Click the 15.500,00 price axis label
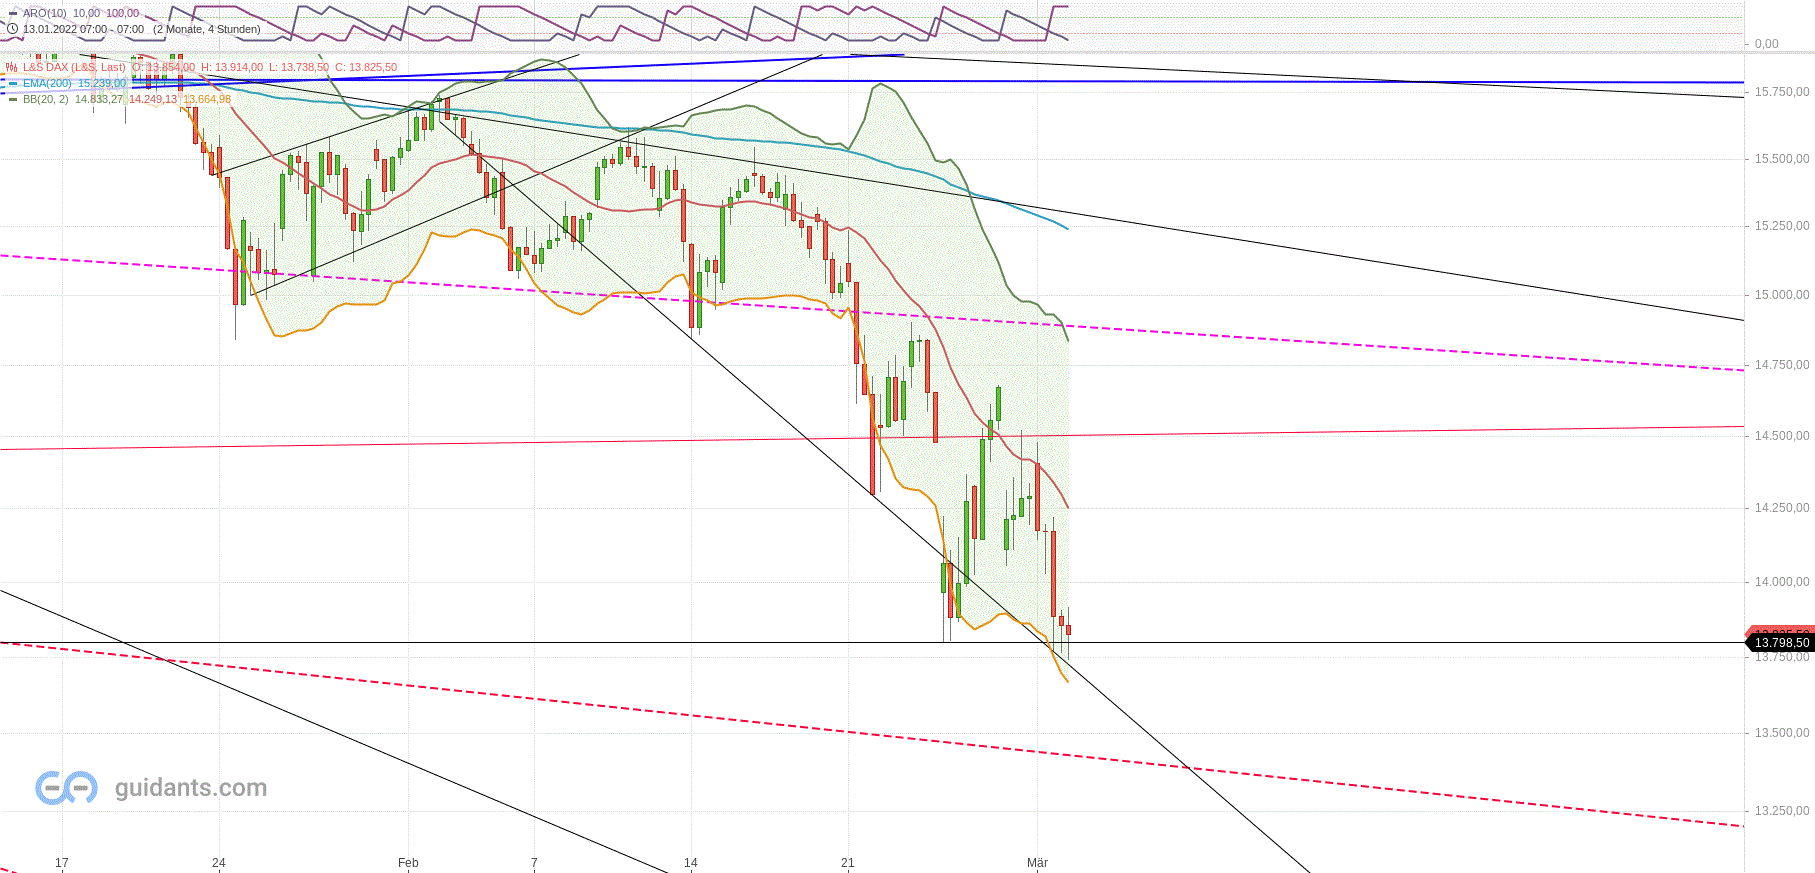 pos(1782,159)
